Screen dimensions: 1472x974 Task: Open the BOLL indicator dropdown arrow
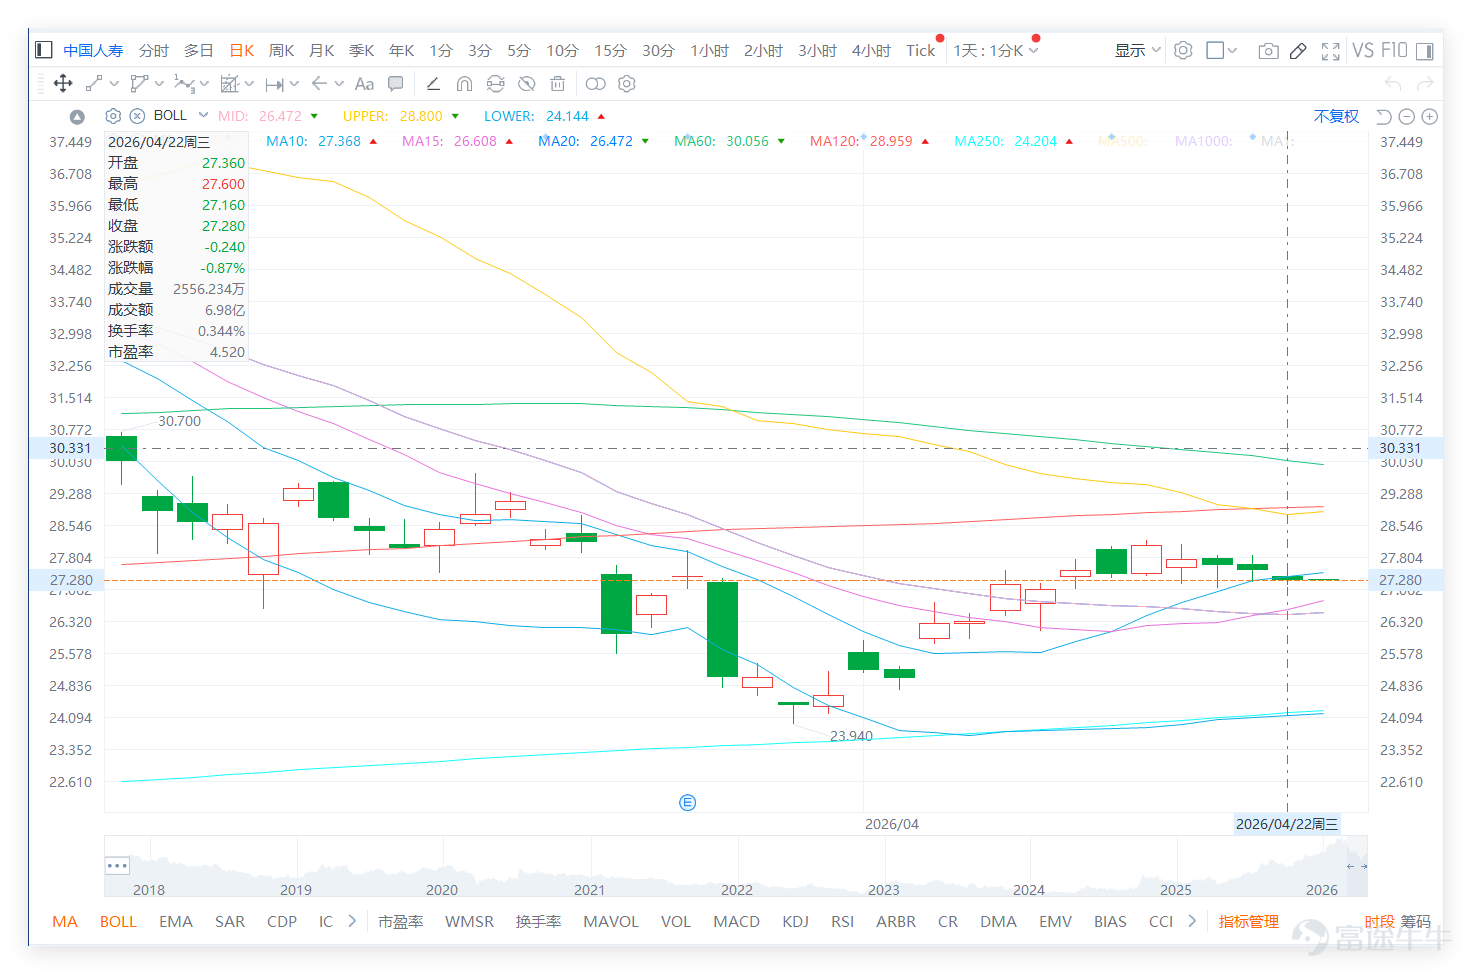pos(203,116)
